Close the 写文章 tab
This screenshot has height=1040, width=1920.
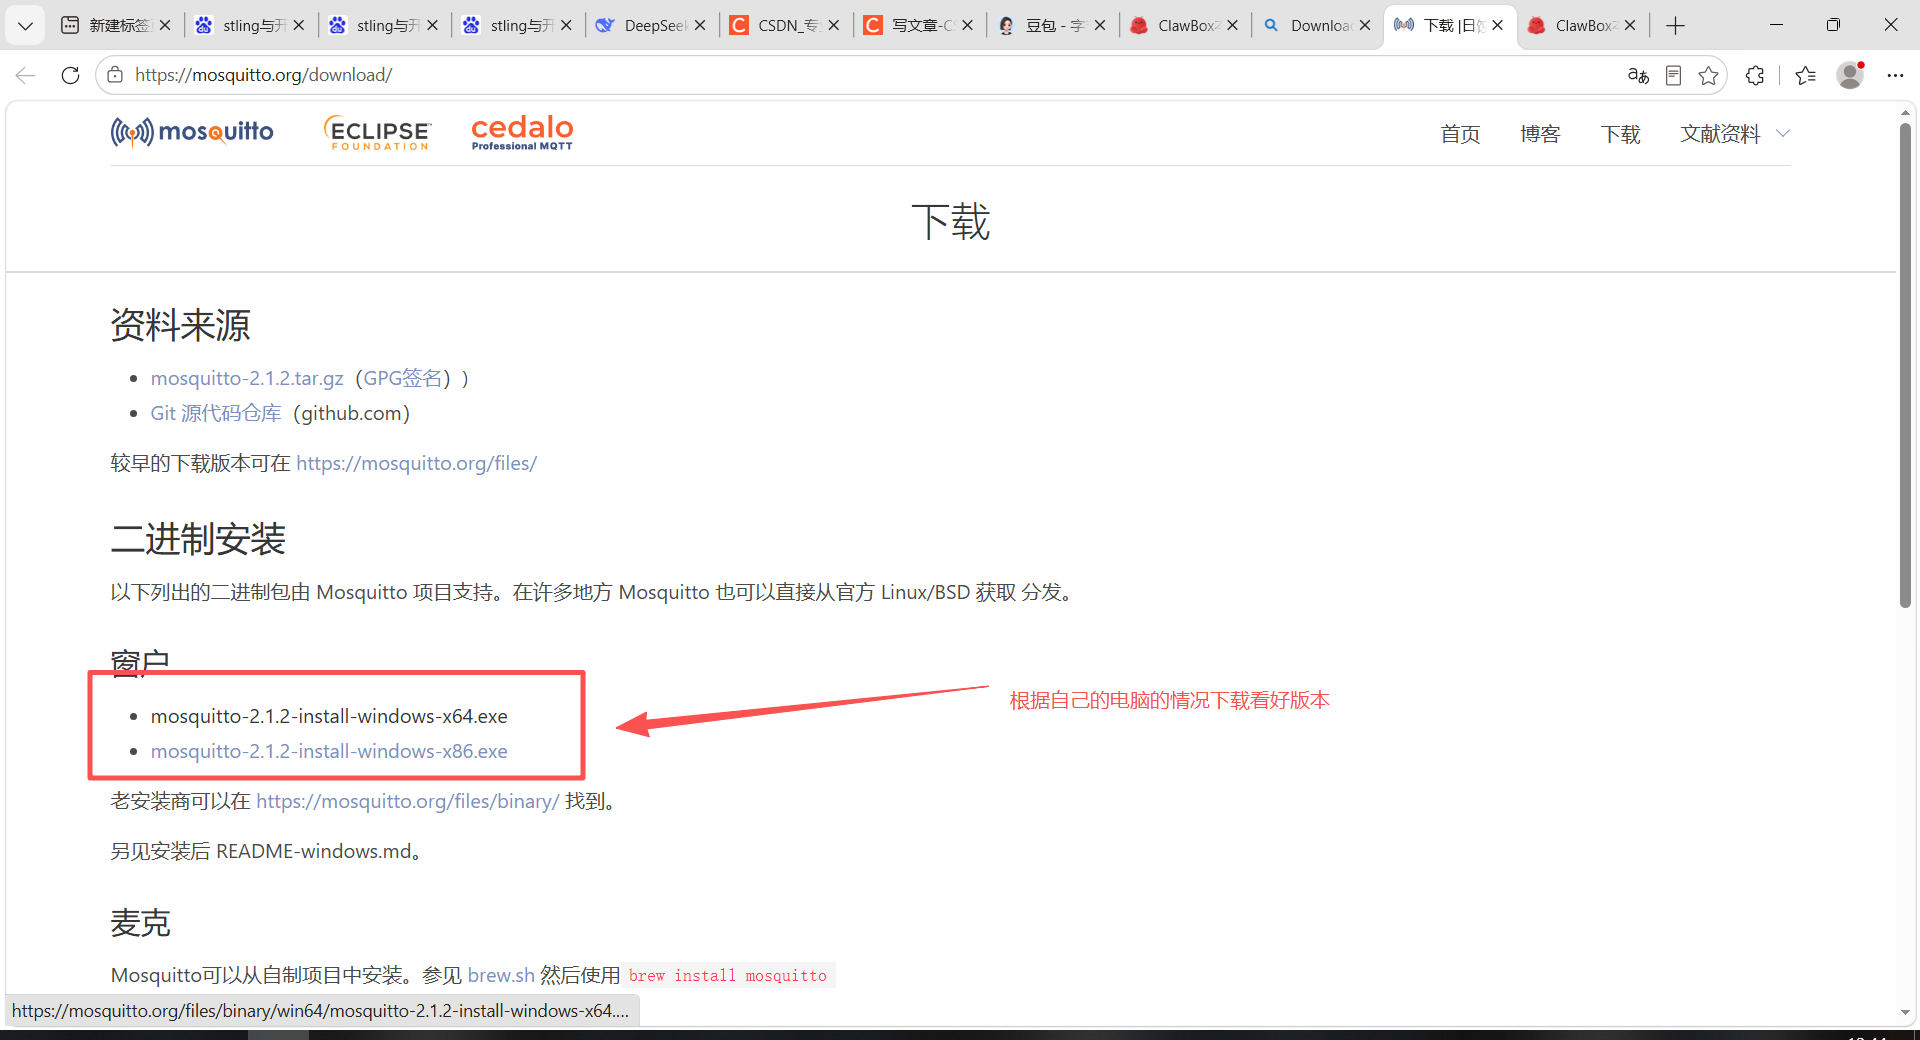967,25
